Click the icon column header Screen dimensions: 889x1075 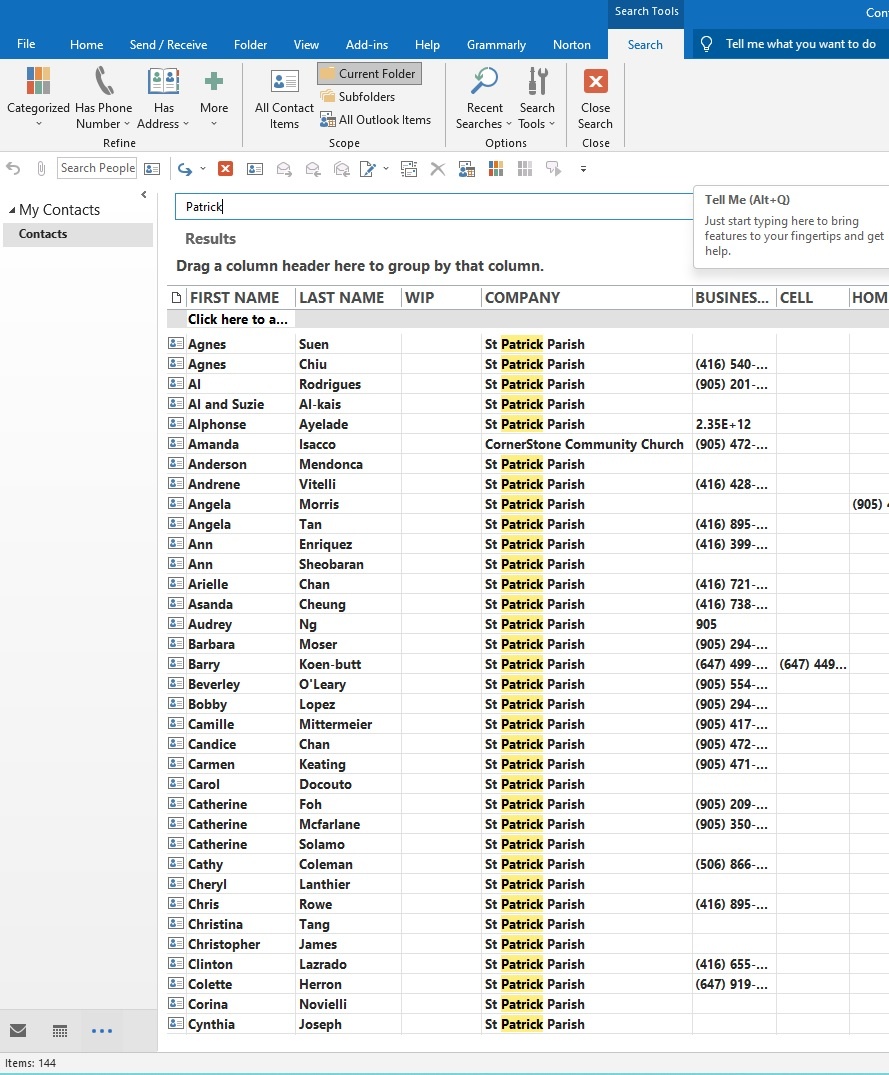click(176, 298)
